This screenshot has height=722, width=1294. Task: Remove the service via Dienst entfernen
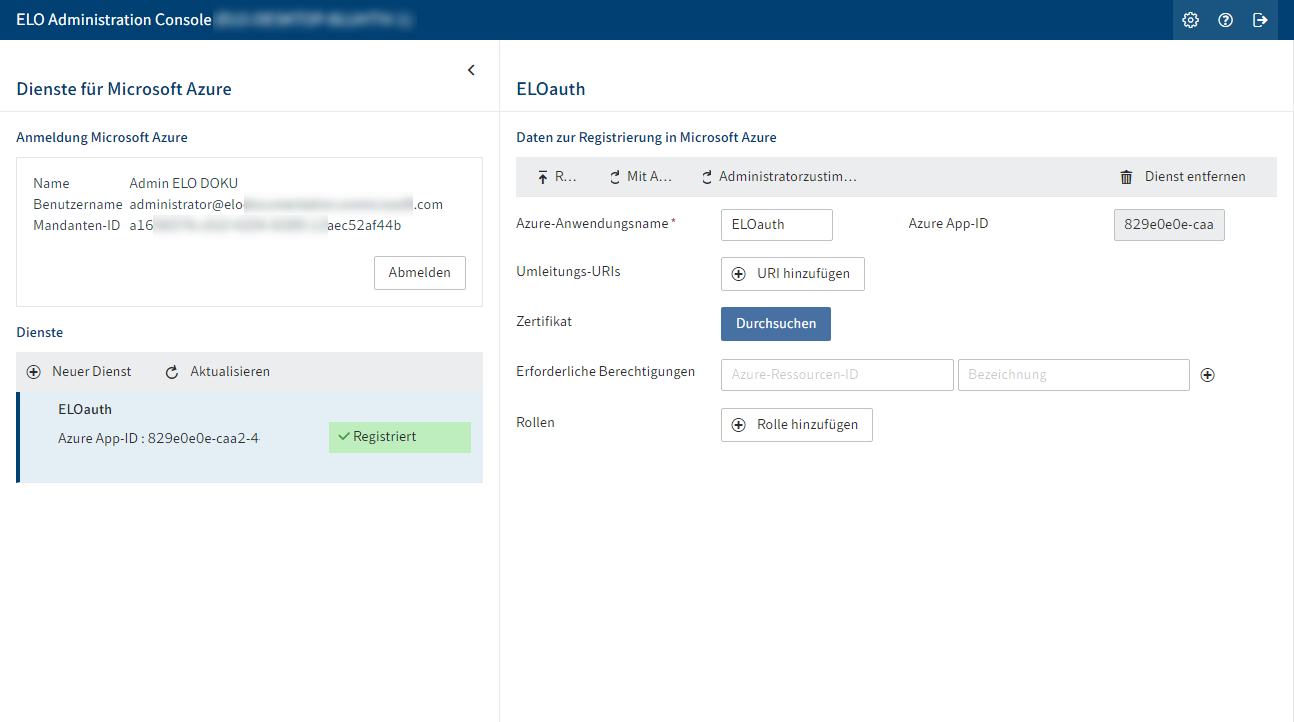click(x=1182, y=177)
